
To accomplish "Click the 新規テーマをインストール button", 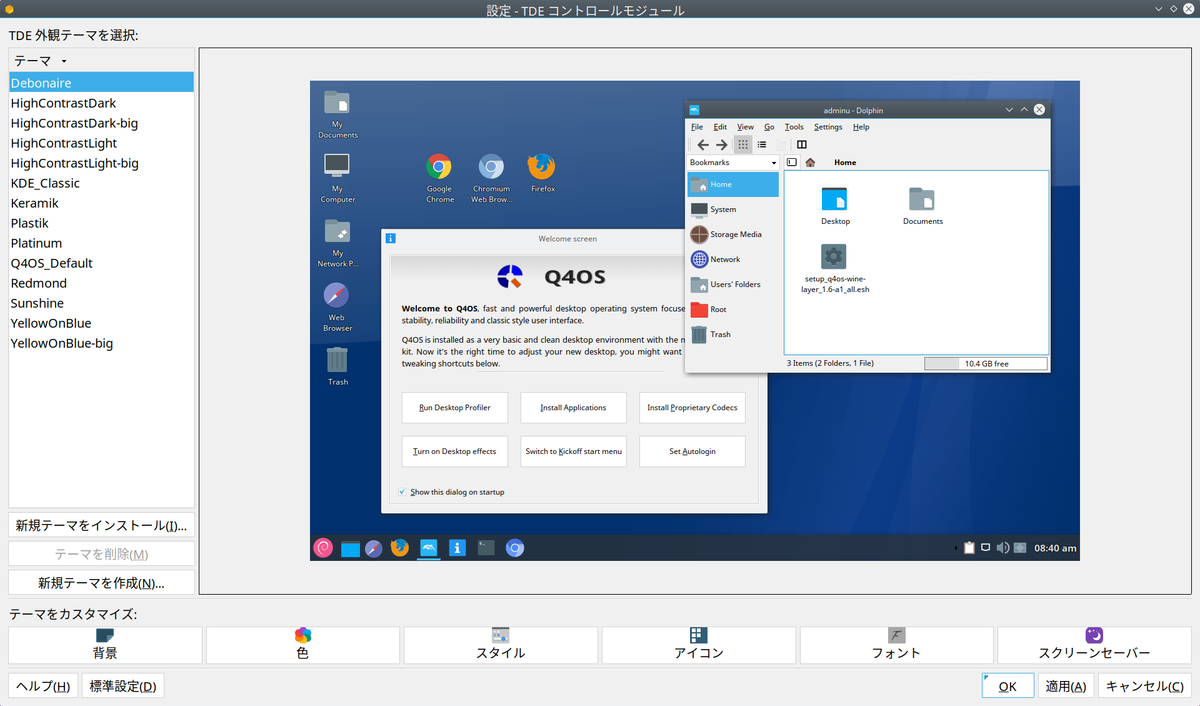I will pyautogui.click(x=100, y=524).
